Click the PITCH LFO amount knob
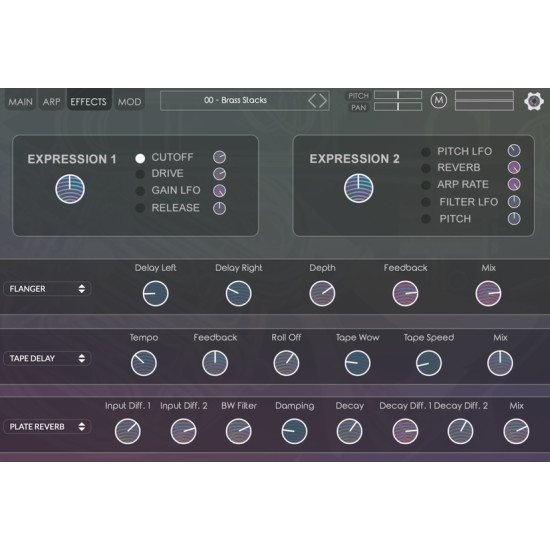Screen dimensions: 550x550 pos(514,150)
